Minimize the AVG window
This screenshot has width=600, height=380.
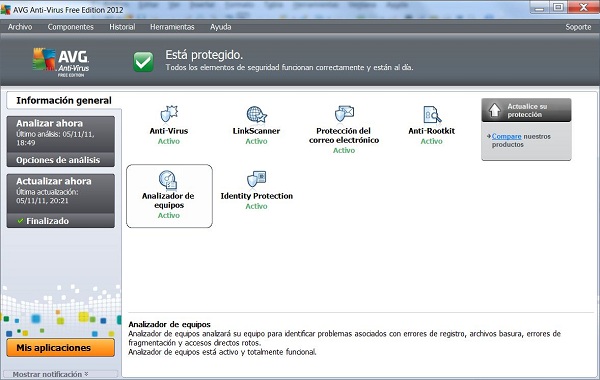pos(540,8)
